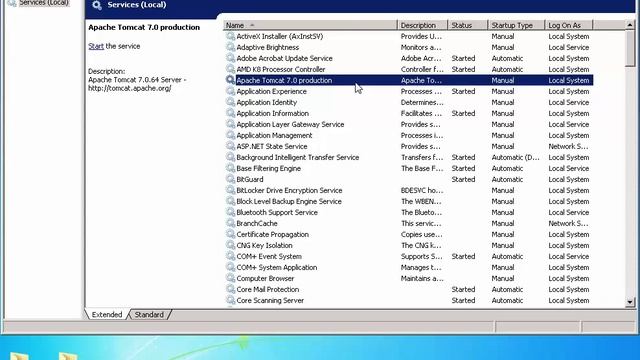This screenshot has width=640, height=360.
Task: Click the Started status of BitGuard
Action: [463, 180]
